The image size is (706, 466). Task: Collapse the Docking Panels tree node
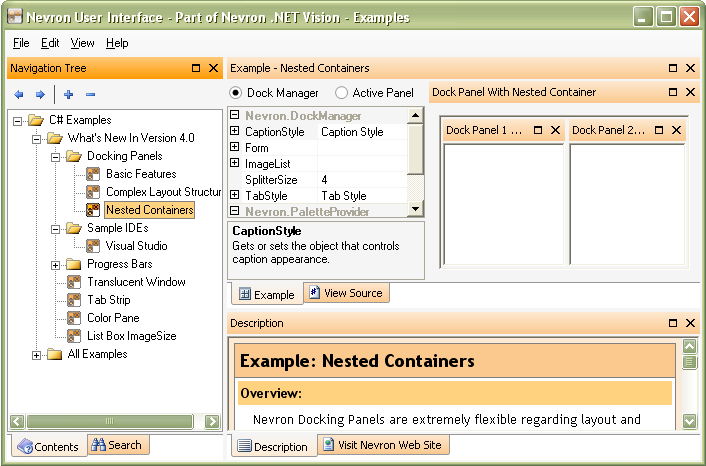click(x=55, y=157)
